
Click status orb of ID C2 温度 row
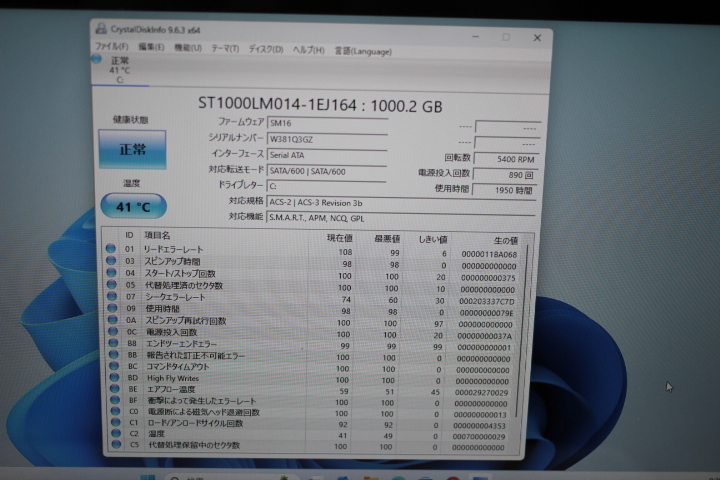pyautogui.click(x=116, y=433)
